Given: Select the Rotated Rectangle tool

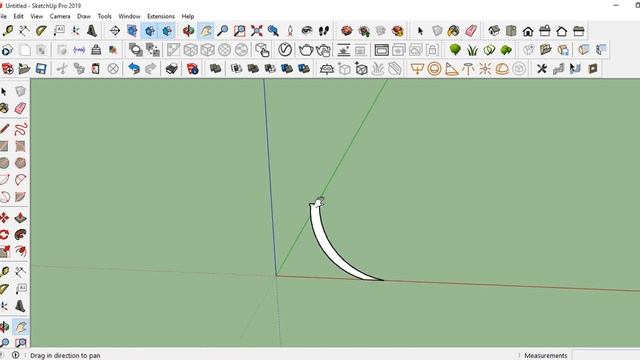Looking at the screenshot, I should tap(20, 146).
